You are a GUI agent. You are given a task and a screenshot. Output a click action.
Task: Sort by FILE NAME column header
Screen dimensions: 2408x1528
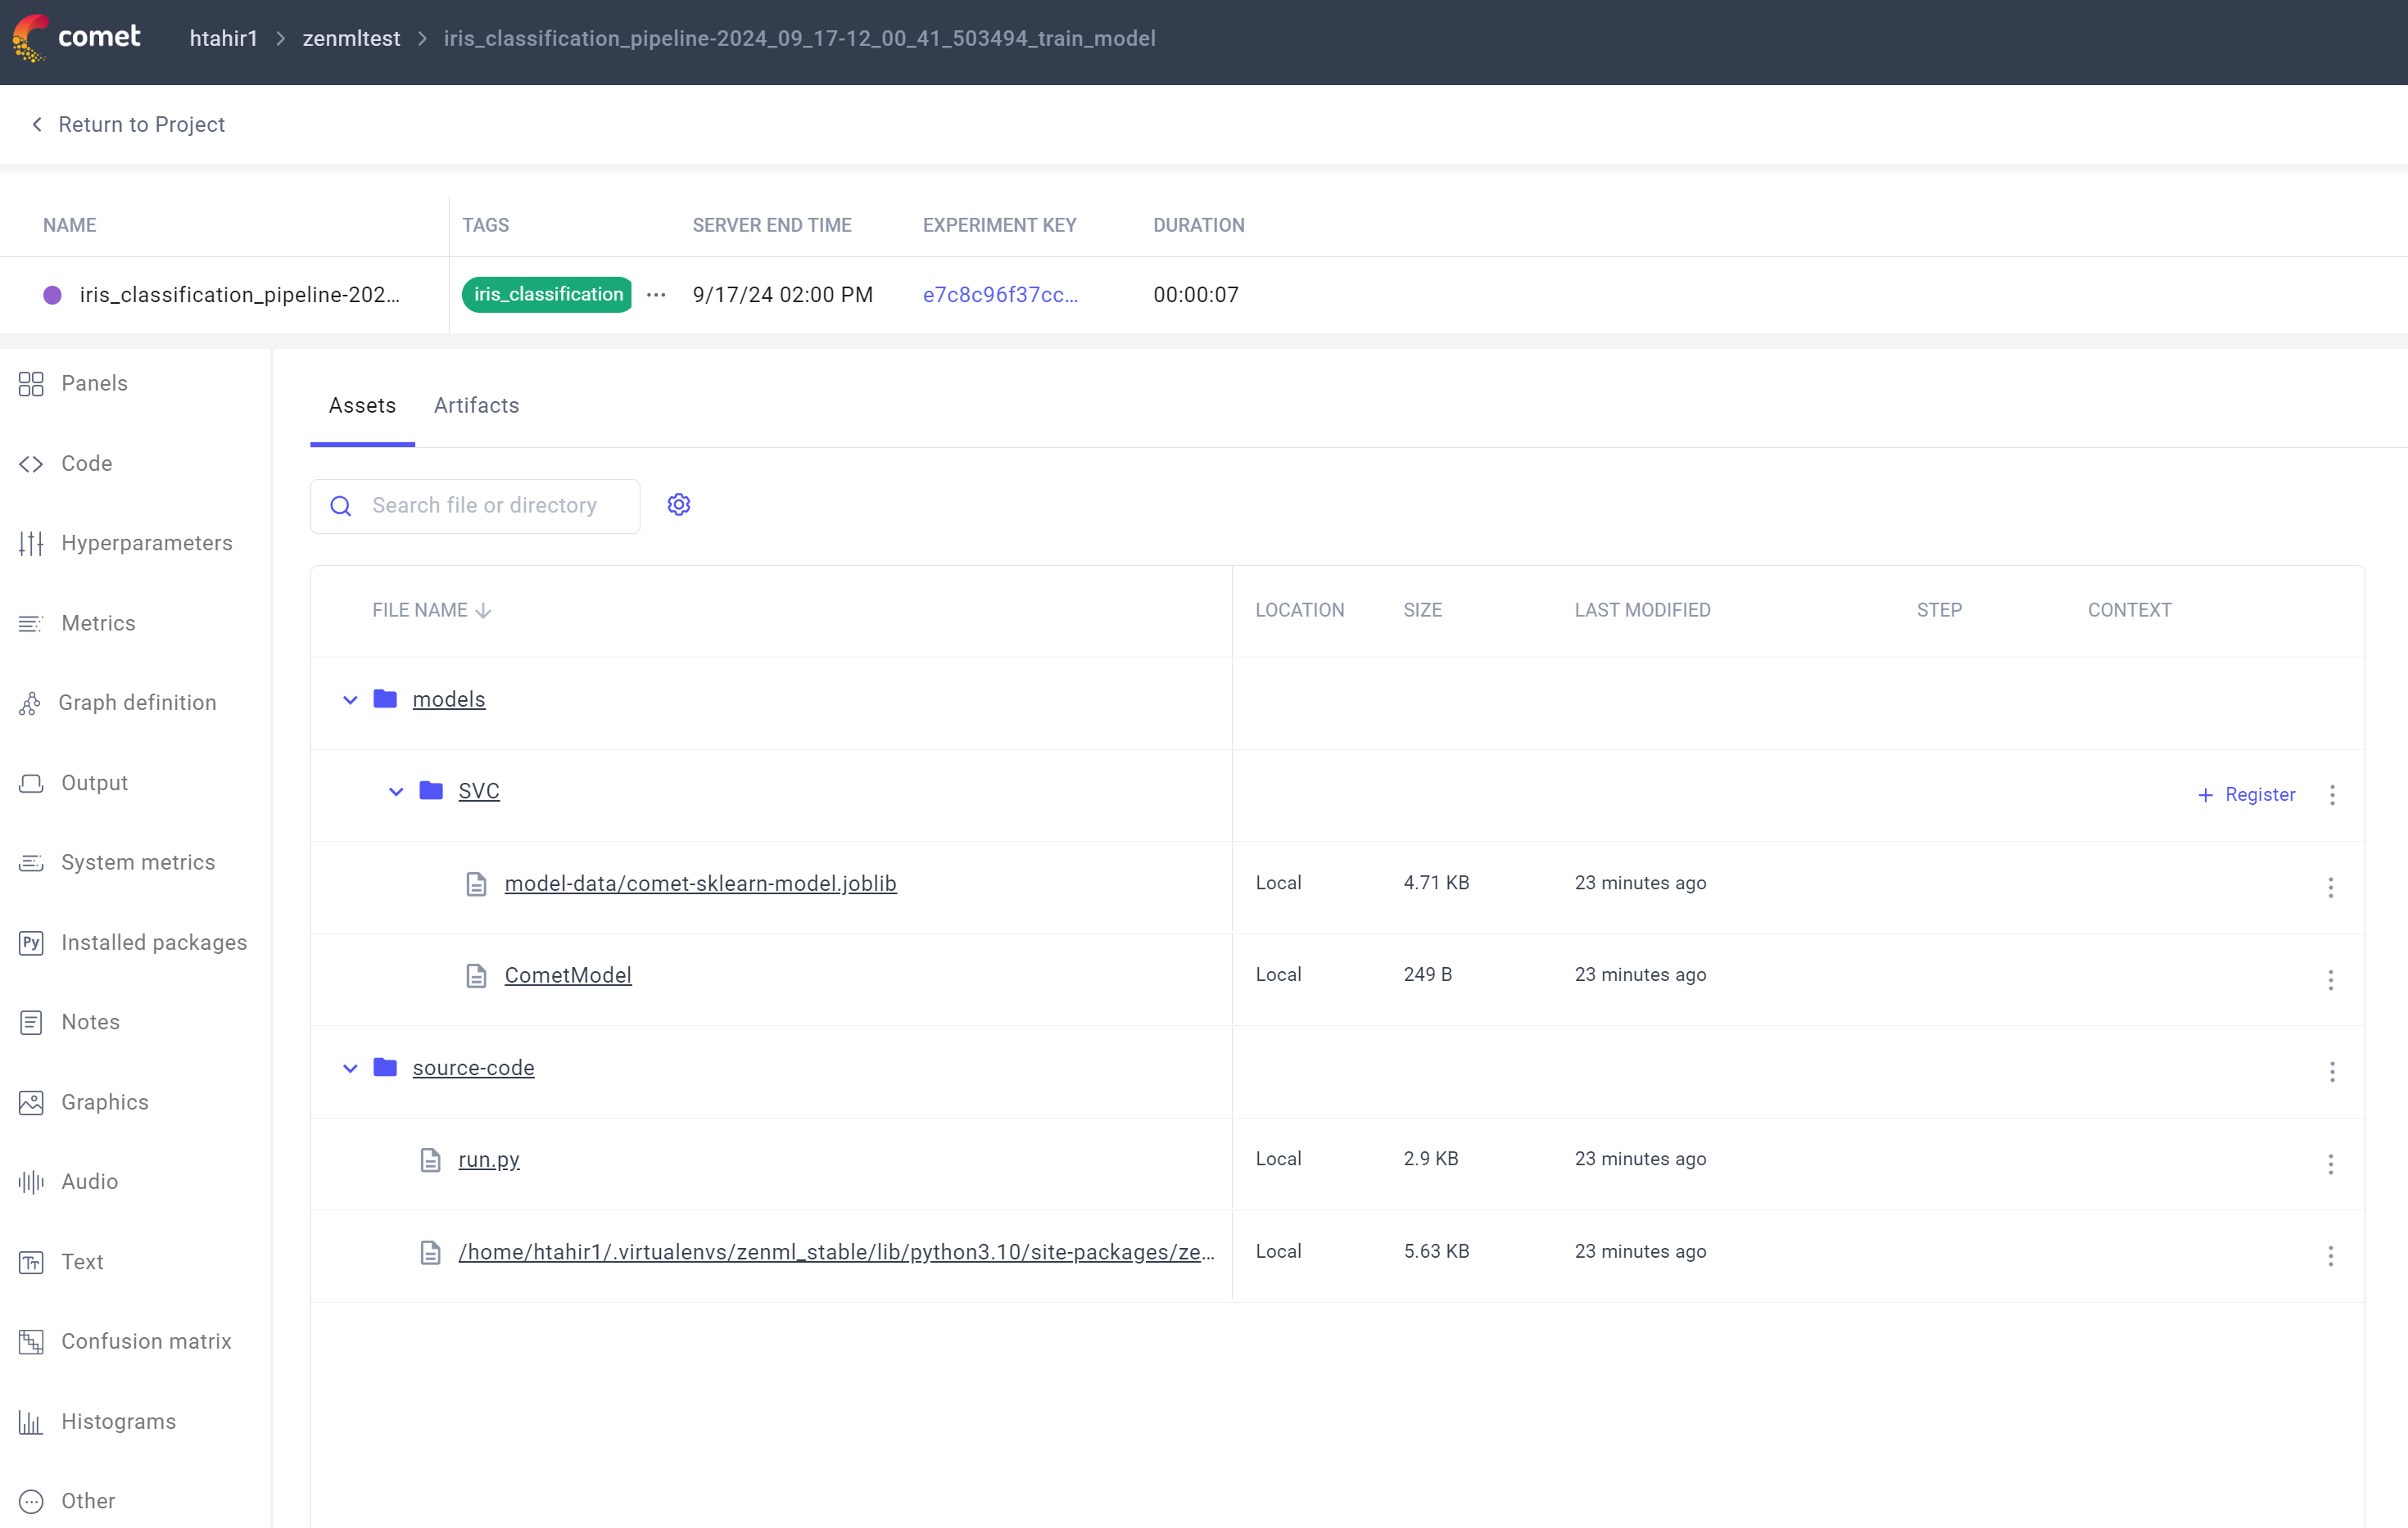click(x=431, y=610)
